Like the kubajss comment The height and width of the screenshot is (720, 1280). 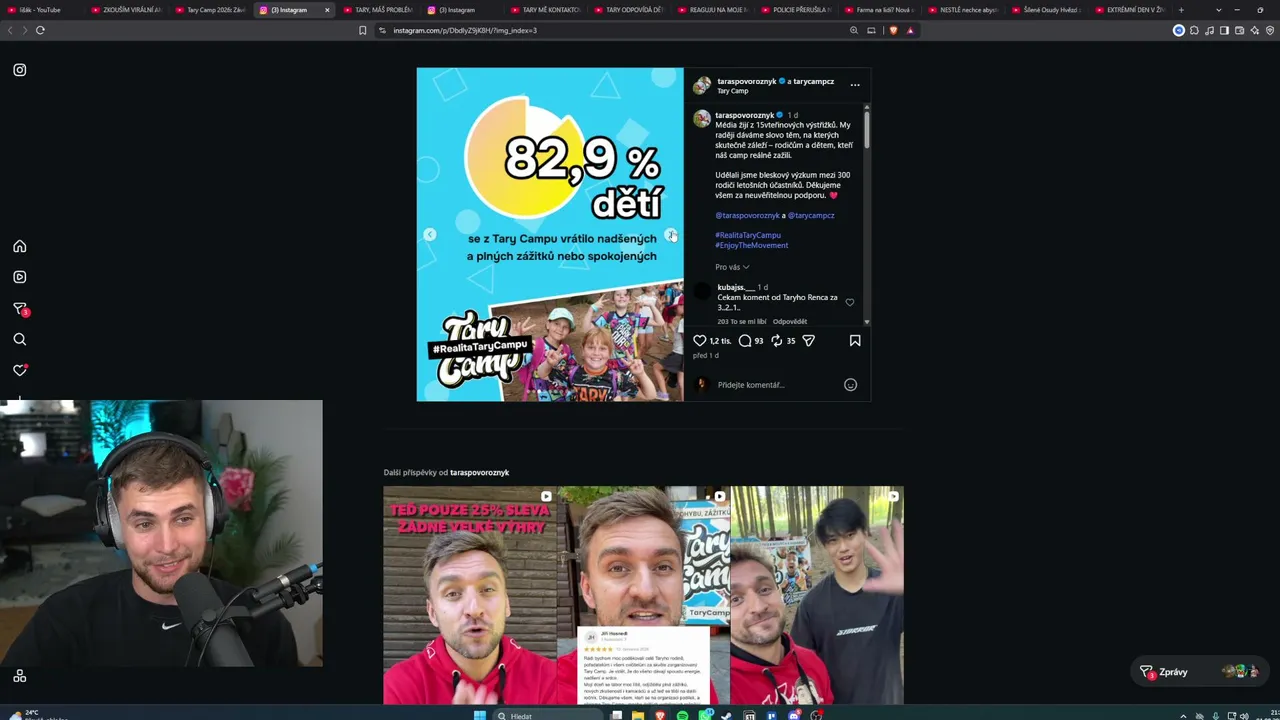(x=850, y=302)
